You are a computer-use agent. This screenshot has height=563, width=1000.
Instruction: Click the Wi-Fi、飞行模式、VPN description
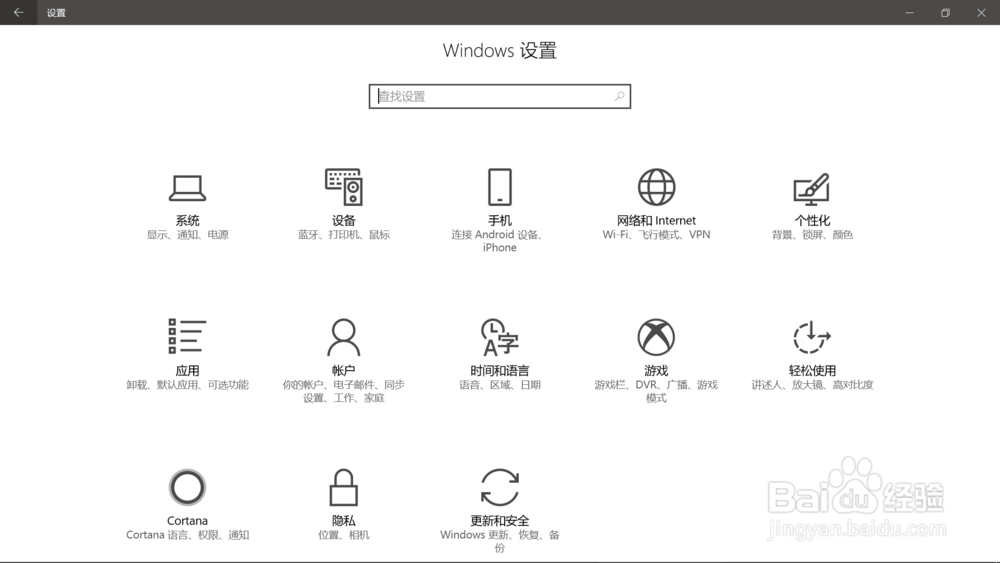pos(656,235)
